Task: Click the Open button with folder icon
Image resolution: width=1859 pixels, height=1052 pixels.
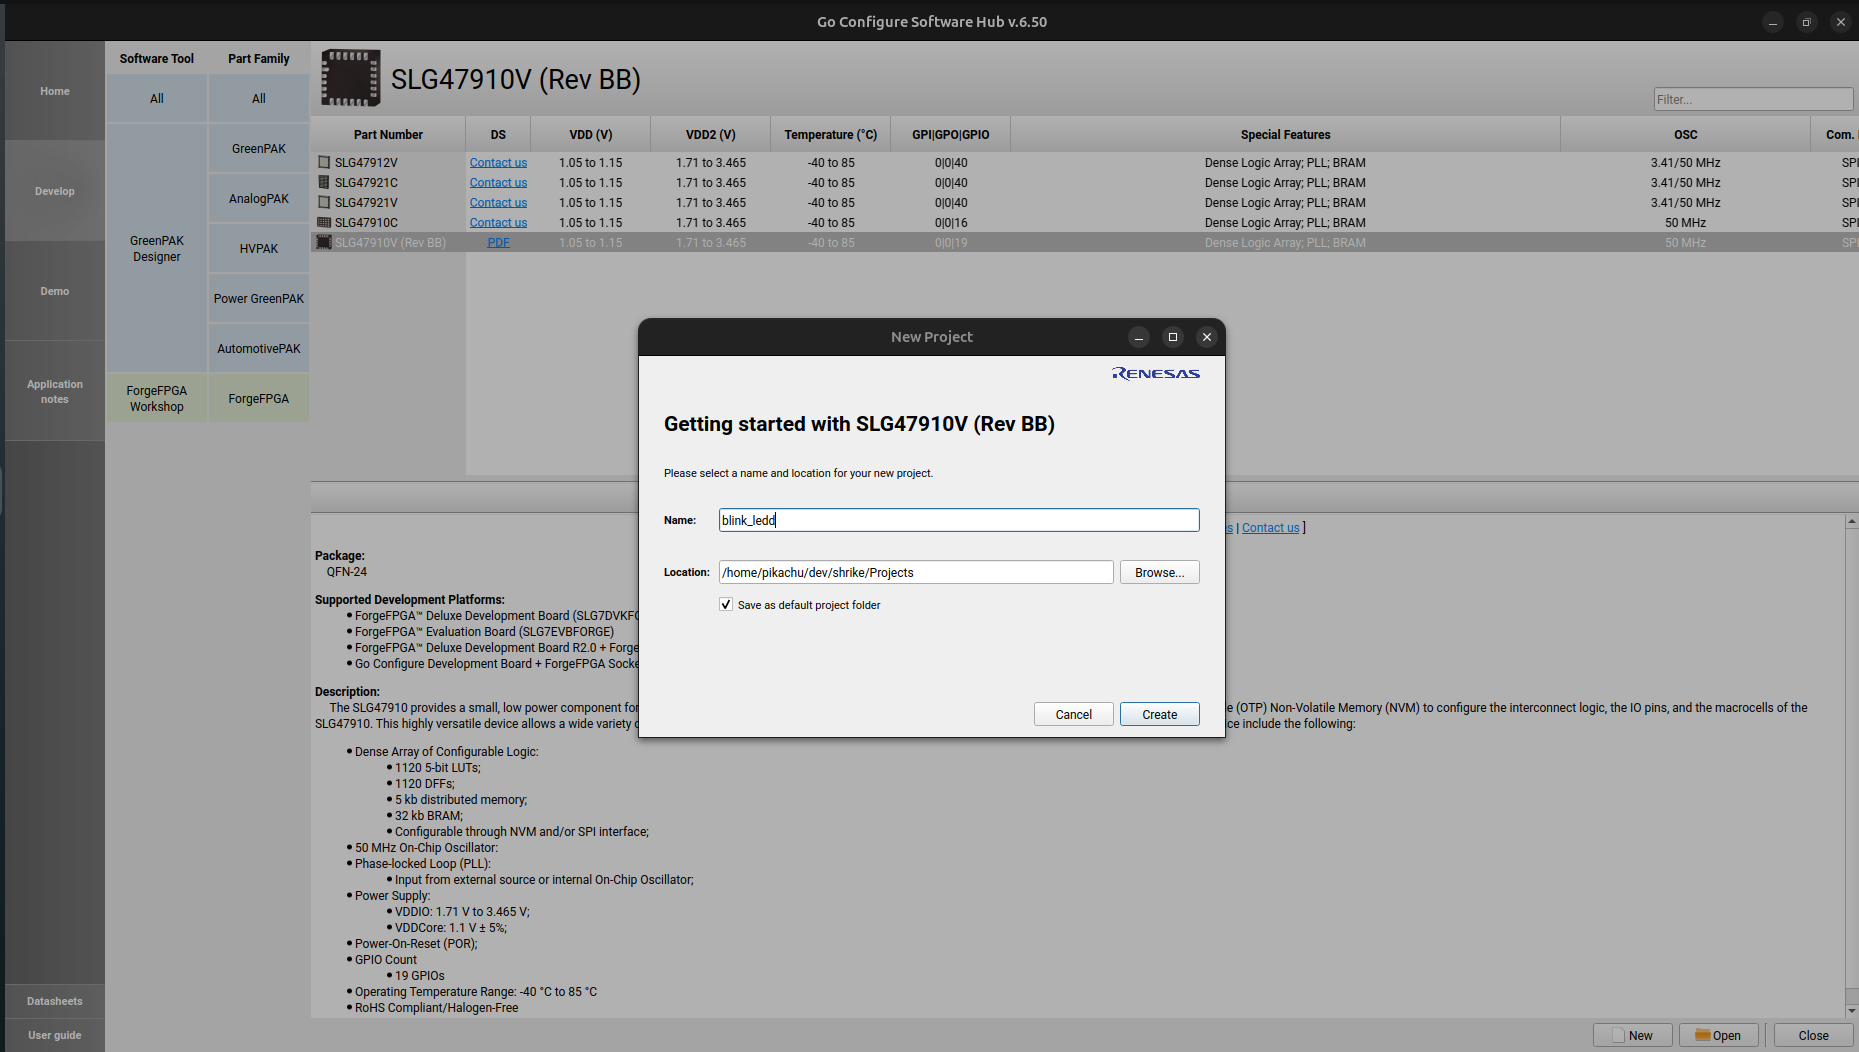Action: [1718, 1035]
